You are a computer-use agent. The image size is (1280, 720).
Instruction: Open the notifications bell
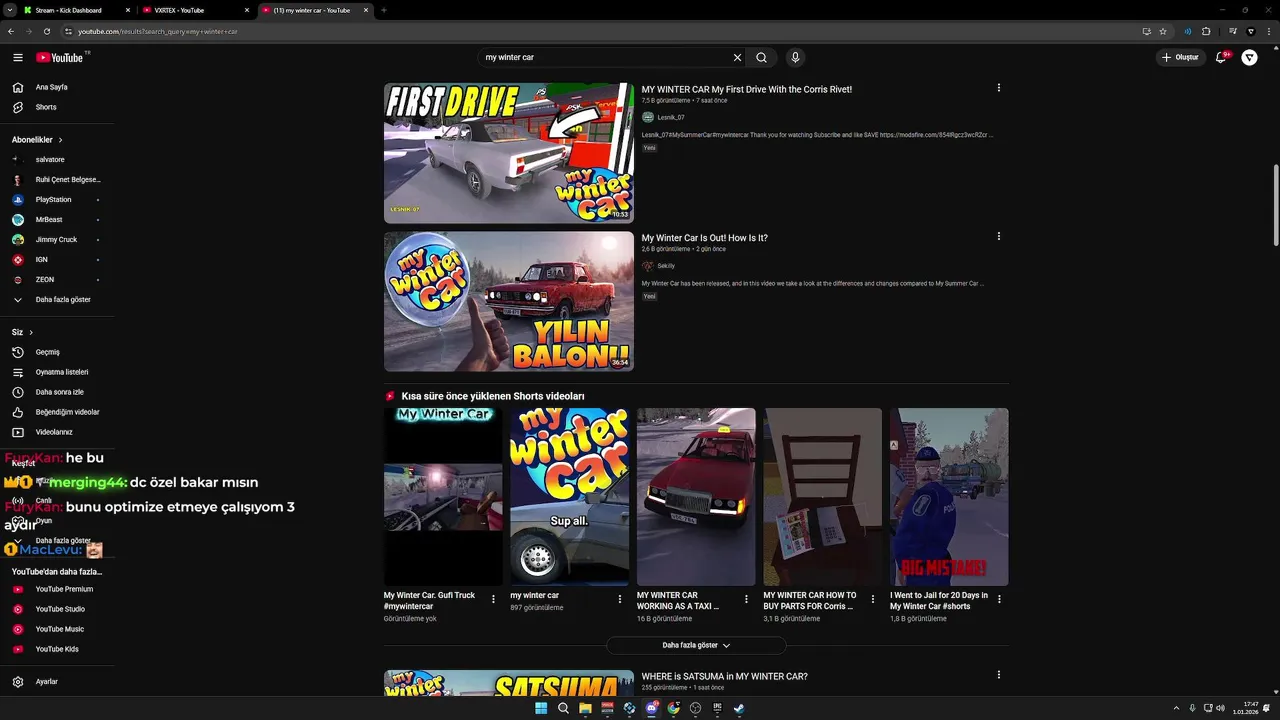1220,58
